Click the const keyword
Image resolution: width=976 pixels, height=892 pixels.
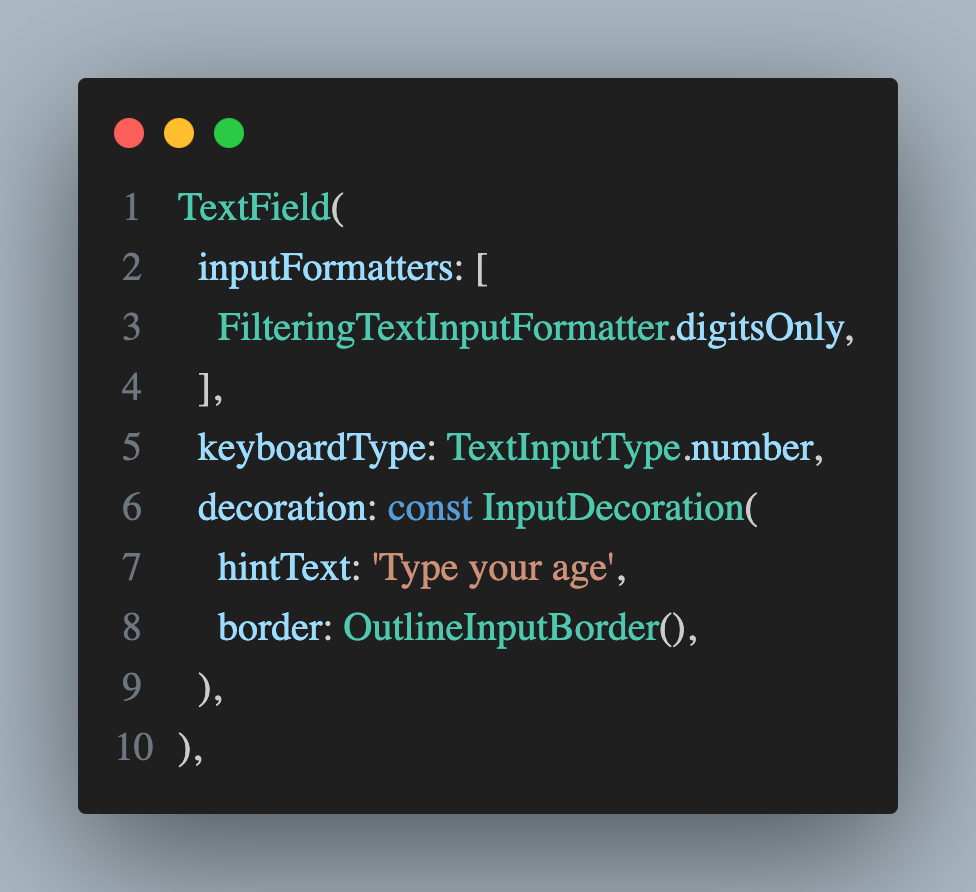pos(430,507)
